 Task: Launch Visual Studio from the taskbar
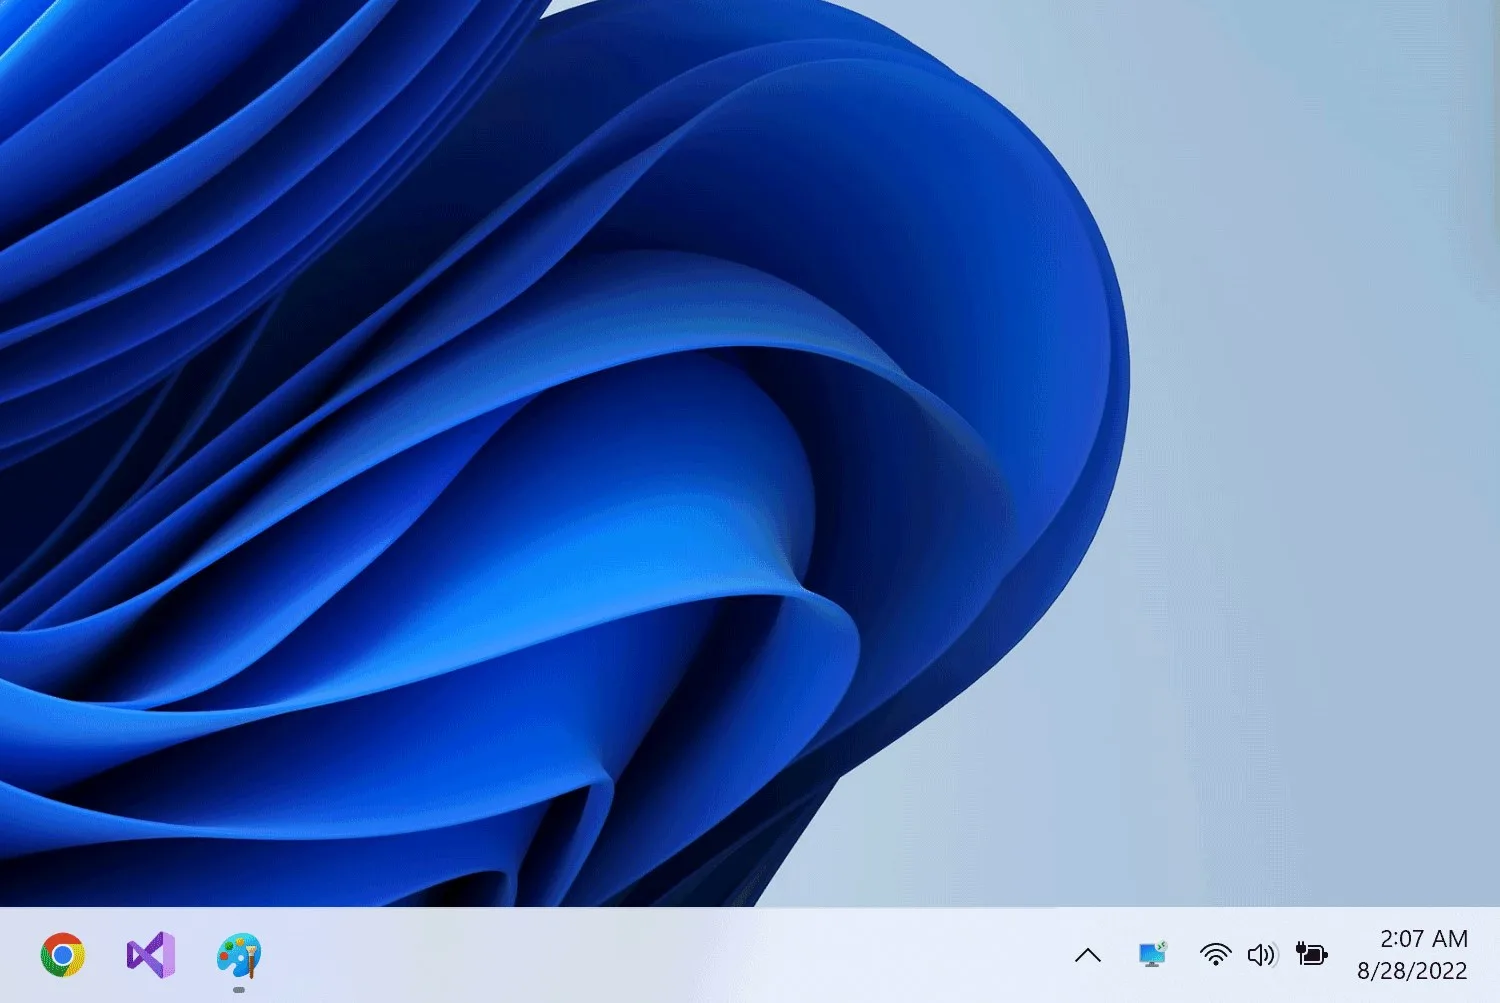tap(151, 955)
